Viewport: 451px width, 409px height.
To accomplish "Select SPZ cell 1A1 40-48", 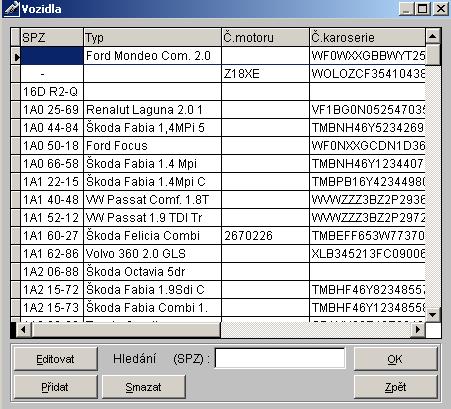I will (x=52, y=200).
